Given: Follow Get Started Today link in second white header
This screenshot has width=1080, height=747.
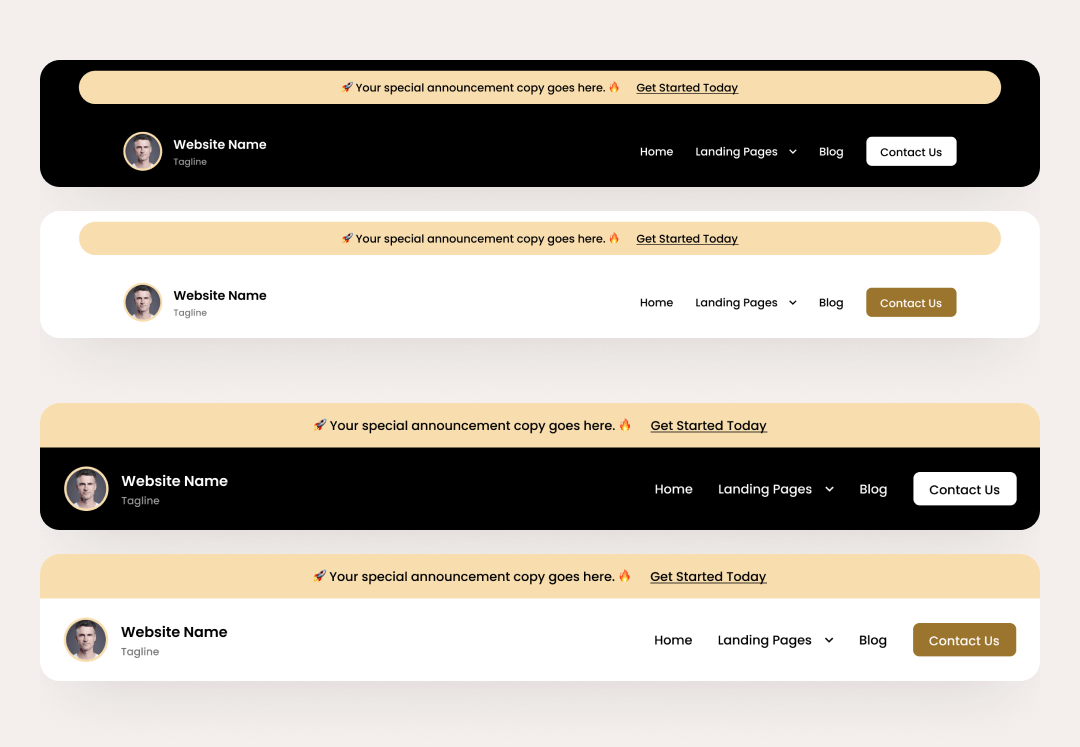Looking at the screenshot, I should click(687, 238).
